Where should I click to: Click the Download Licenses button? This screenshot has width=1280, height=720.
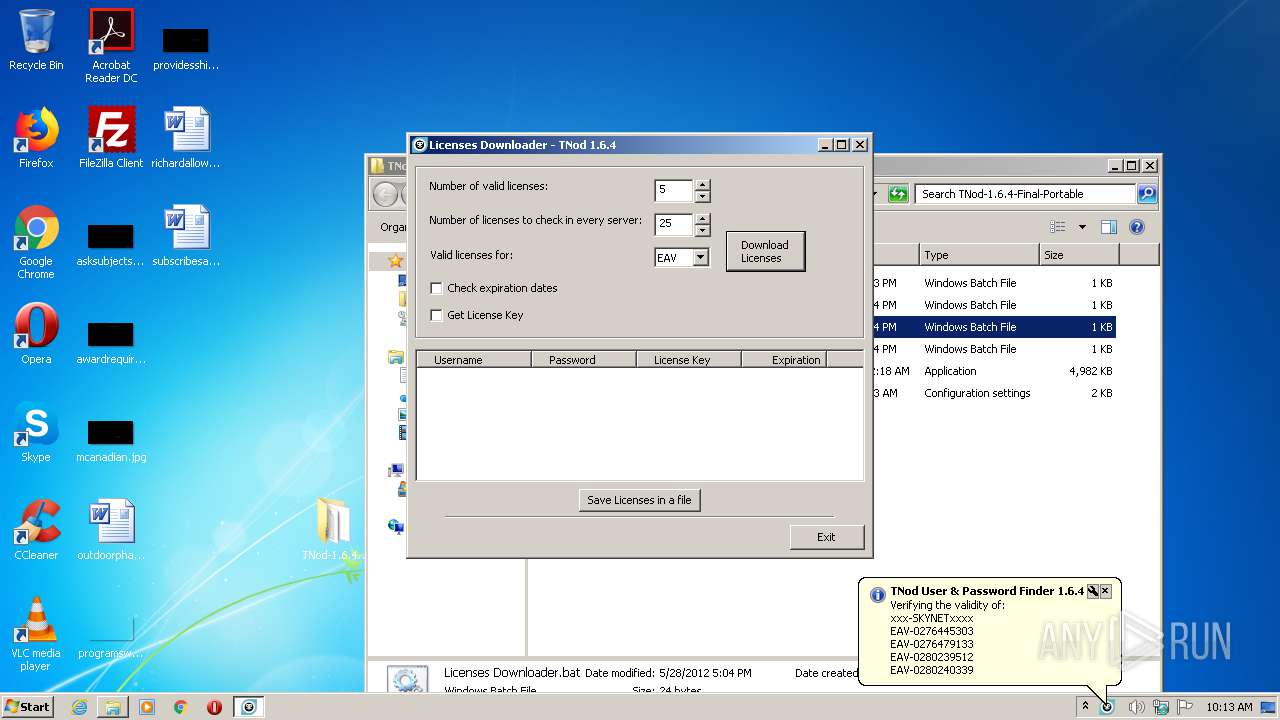point(765,251)
